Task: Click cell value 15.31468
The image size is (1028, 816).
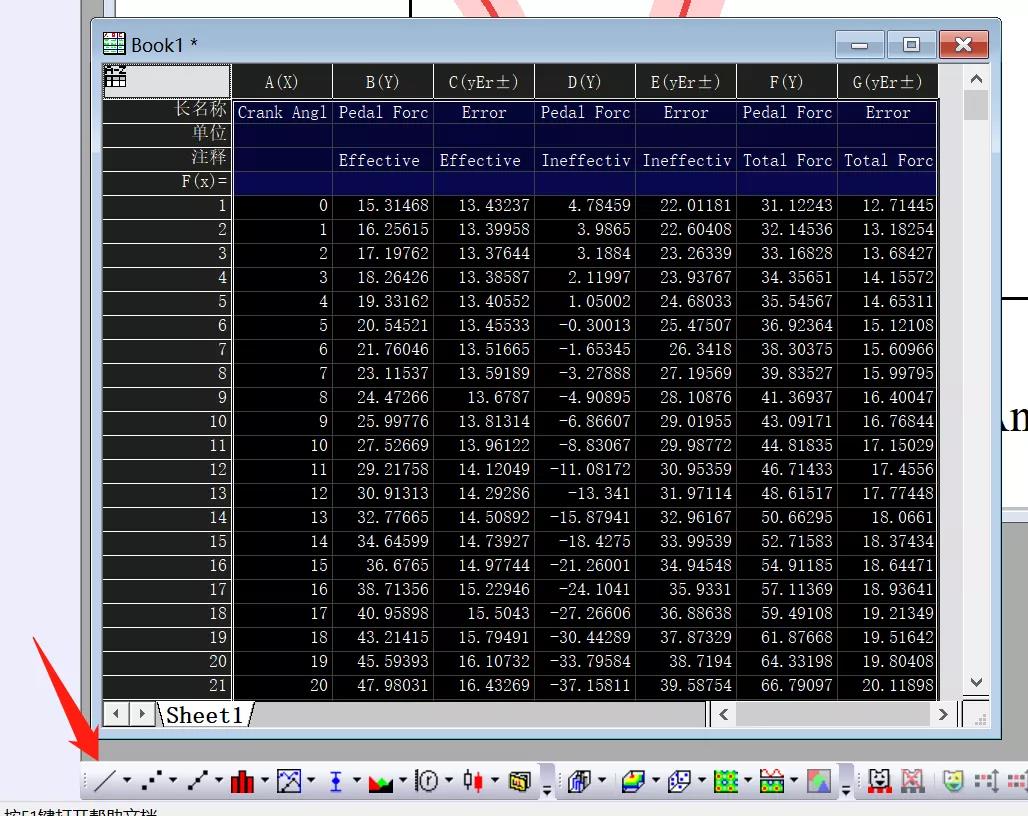Action: (383, 206)
